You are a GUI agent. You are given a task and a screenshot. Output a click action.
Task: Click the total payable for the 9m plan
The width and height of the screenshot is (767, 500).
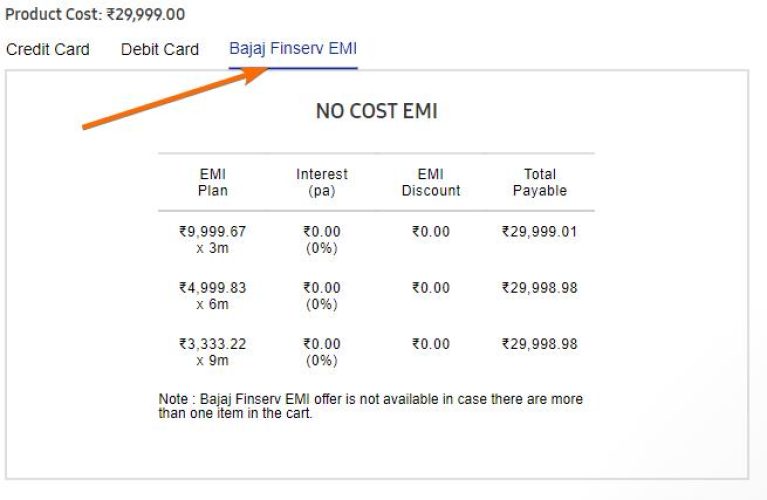(x=540, y=344)
